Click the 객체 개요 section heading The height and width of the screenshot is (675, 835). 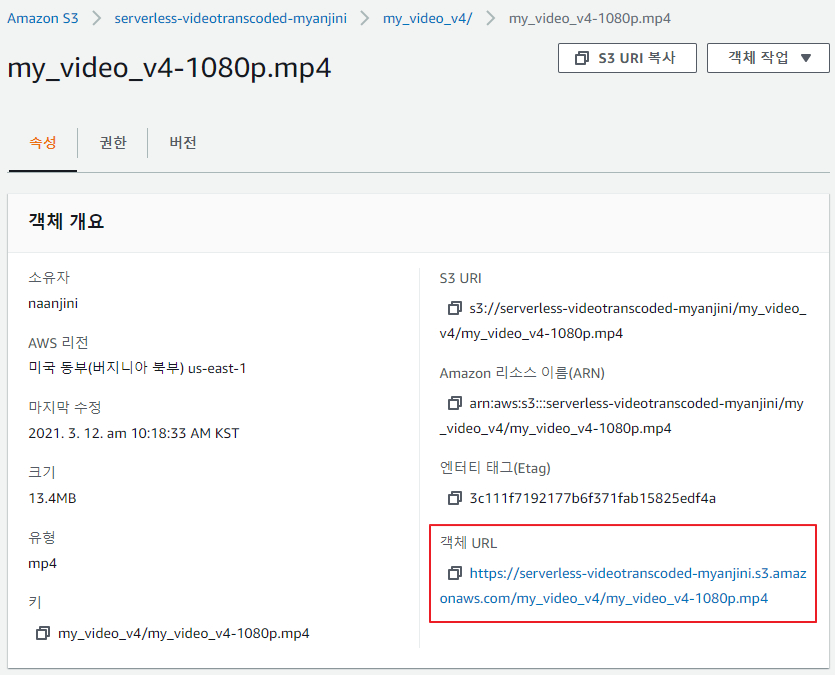point(66,221)
